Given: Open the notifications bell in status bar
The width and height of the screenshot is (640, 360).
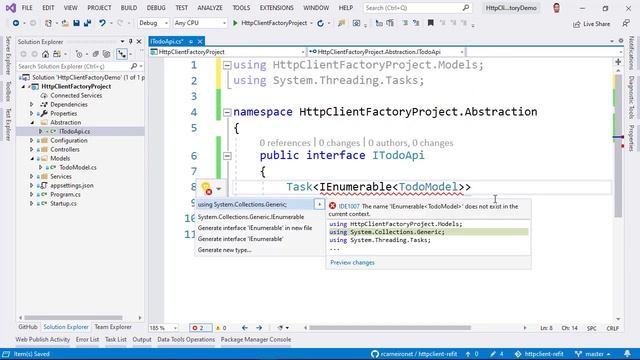Looking at the screenshot, I should pos(627,354).
